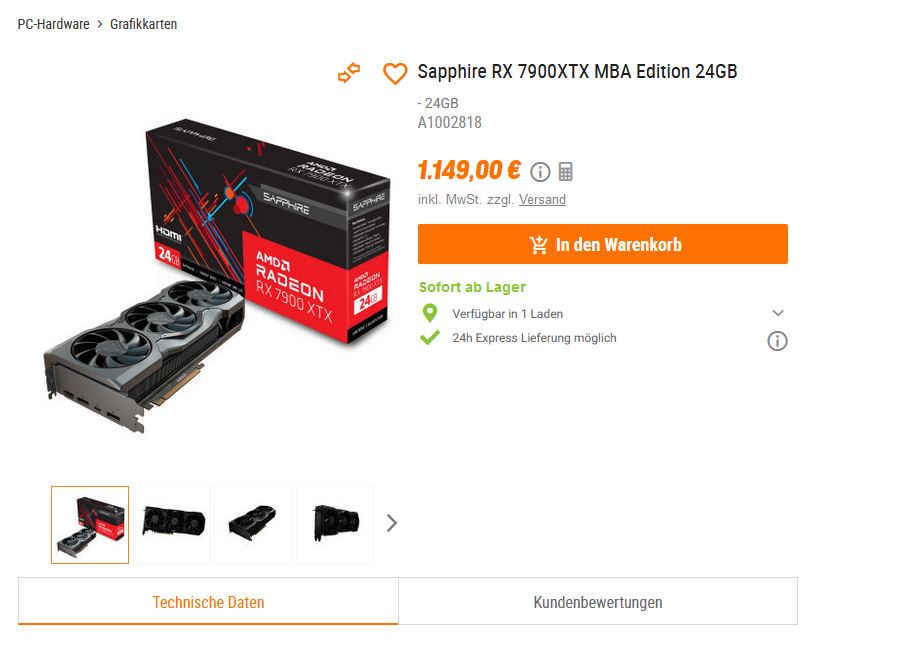Add product to wishlist with heart icon
The width and height of the screenshot is (917, 648).
[395, 74]
